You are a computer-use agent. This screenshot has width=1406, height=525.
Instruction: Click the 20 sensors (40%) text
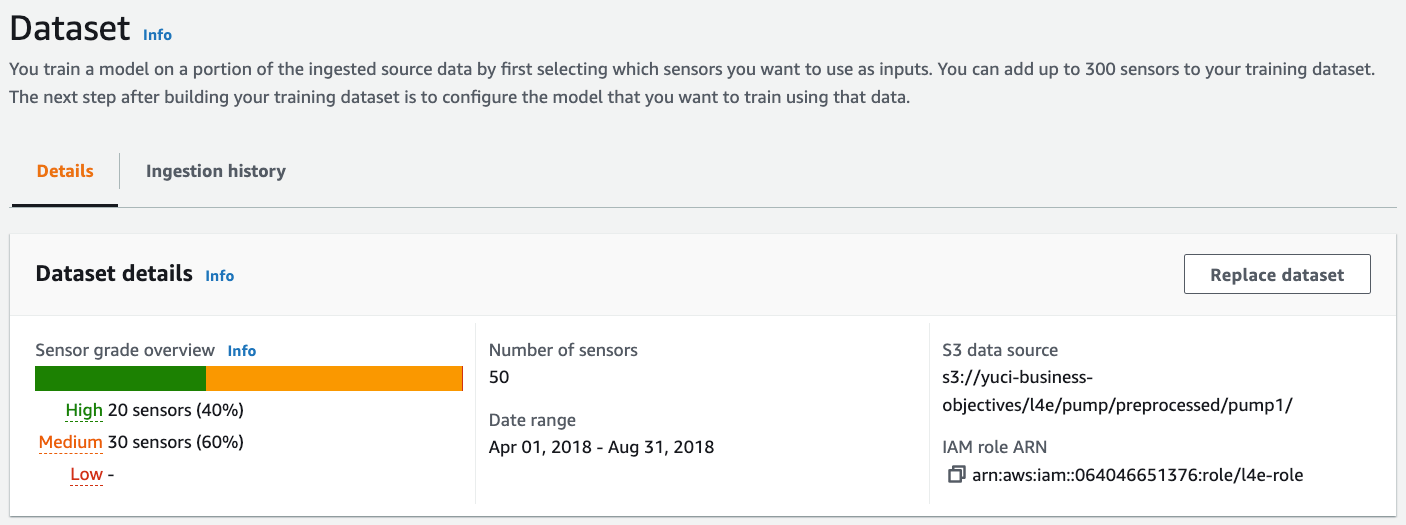tap(176, 410)
